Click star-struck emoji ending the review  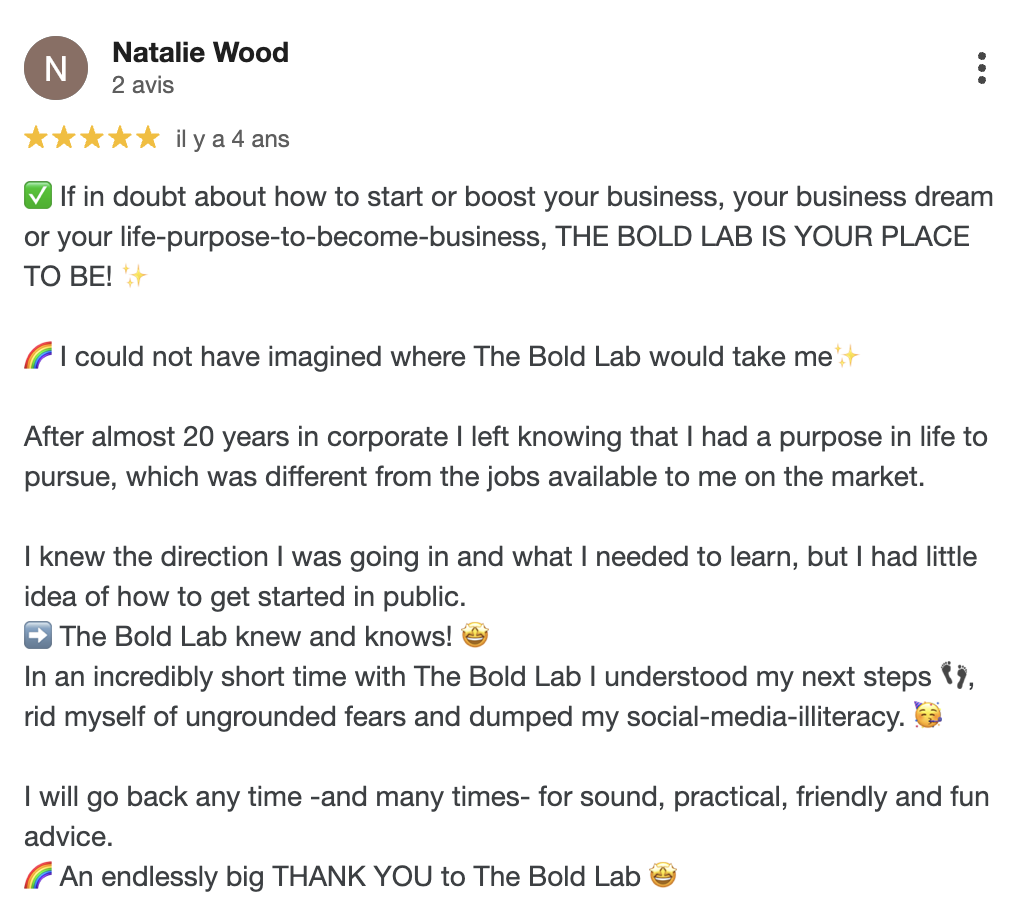click(x=663, y=876)
